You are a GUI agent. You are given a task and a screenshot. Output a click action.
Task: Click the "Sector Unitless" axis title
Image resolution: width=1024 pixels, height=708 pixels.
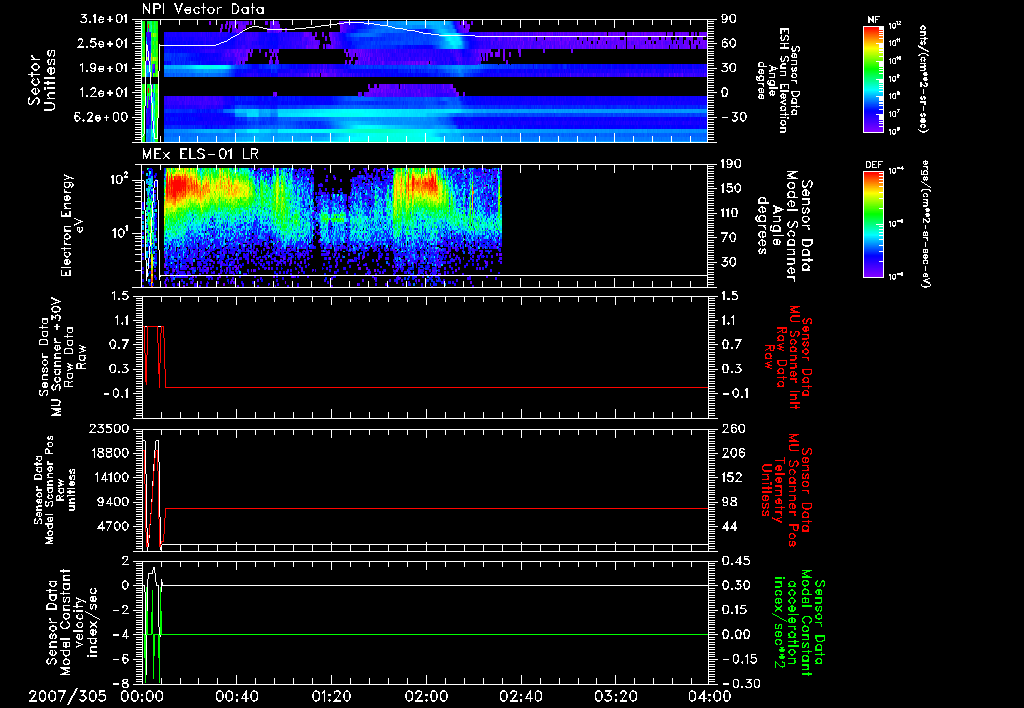click(42, 80)
